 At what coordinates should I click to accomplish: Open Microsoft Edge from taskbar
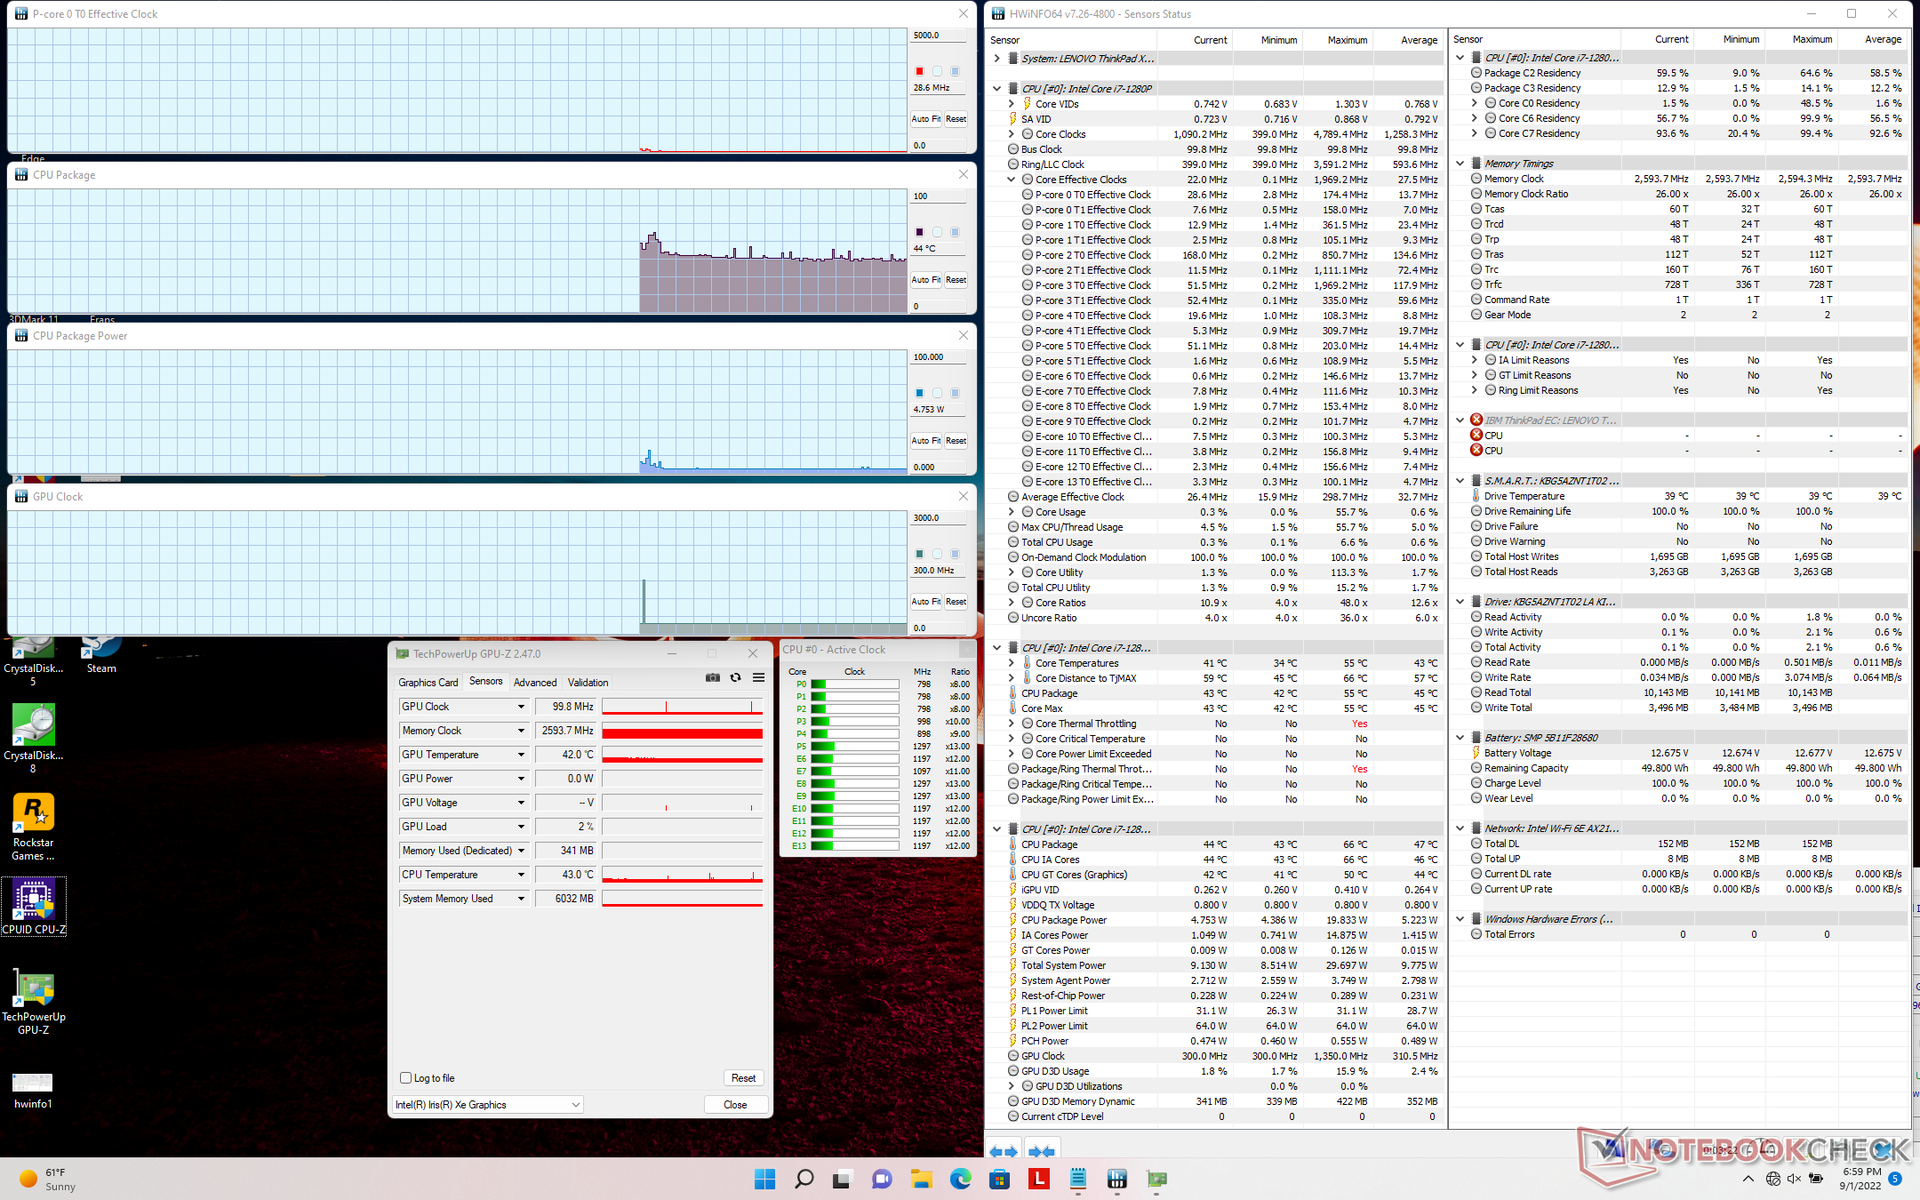960,1179
